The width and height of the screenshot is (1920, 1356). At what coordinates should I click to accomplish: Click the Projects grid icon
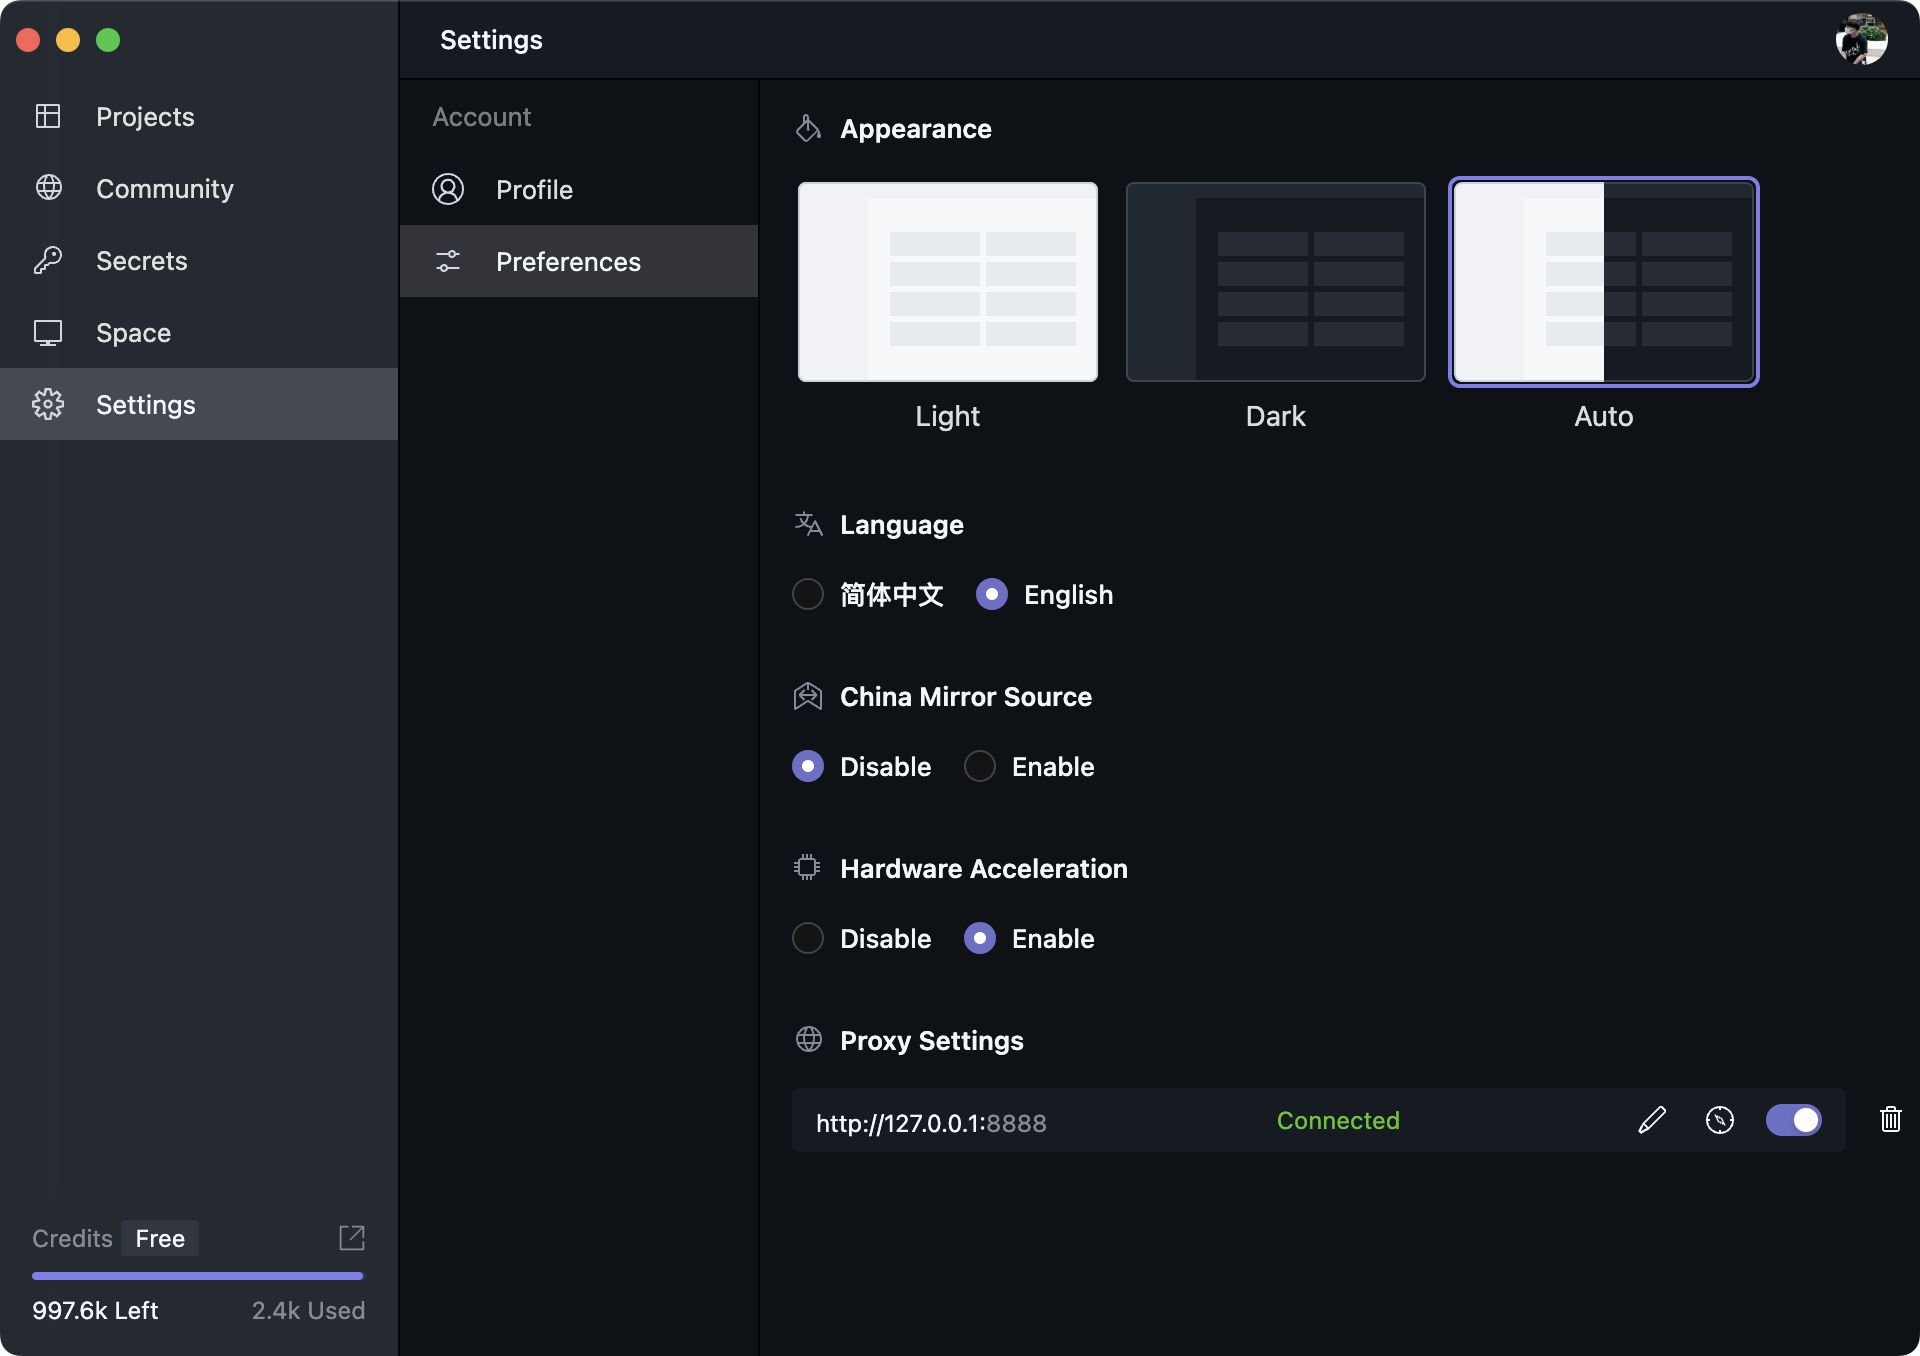48,117
